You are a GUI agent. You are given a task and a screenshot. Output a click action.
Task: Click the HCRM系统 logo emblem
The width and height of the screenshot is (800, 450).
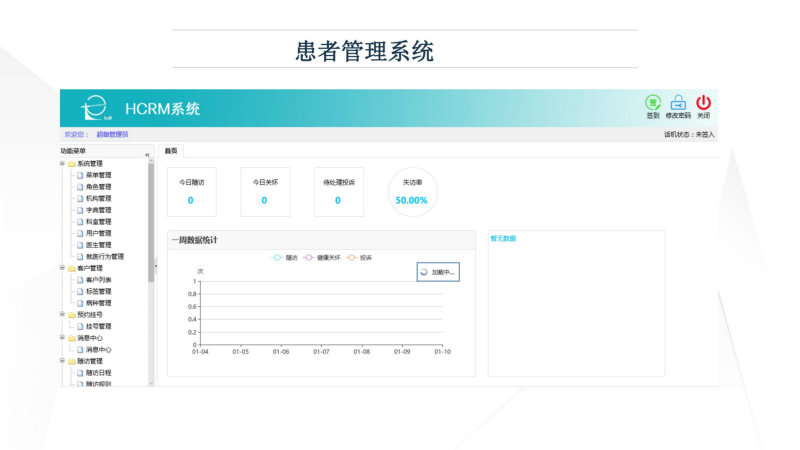pos(96,108)
